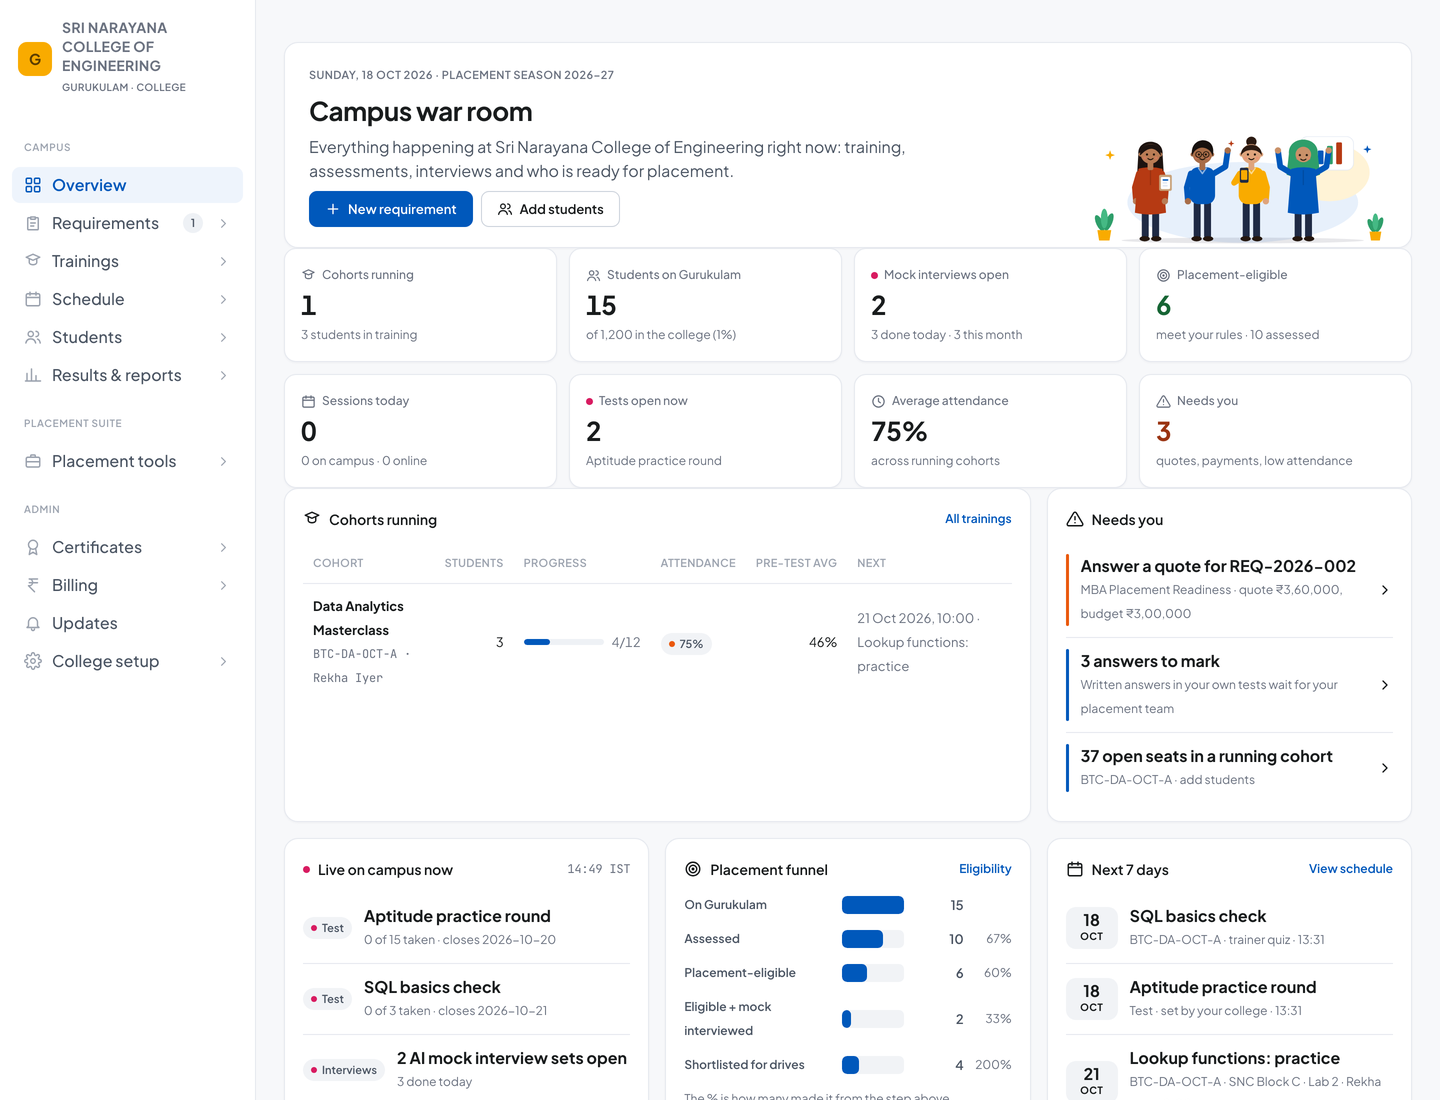The width and height of the screenshot is (1440, 1100).
Task: Click the Results & reports chart icon
Action: [x=33, y=375]
